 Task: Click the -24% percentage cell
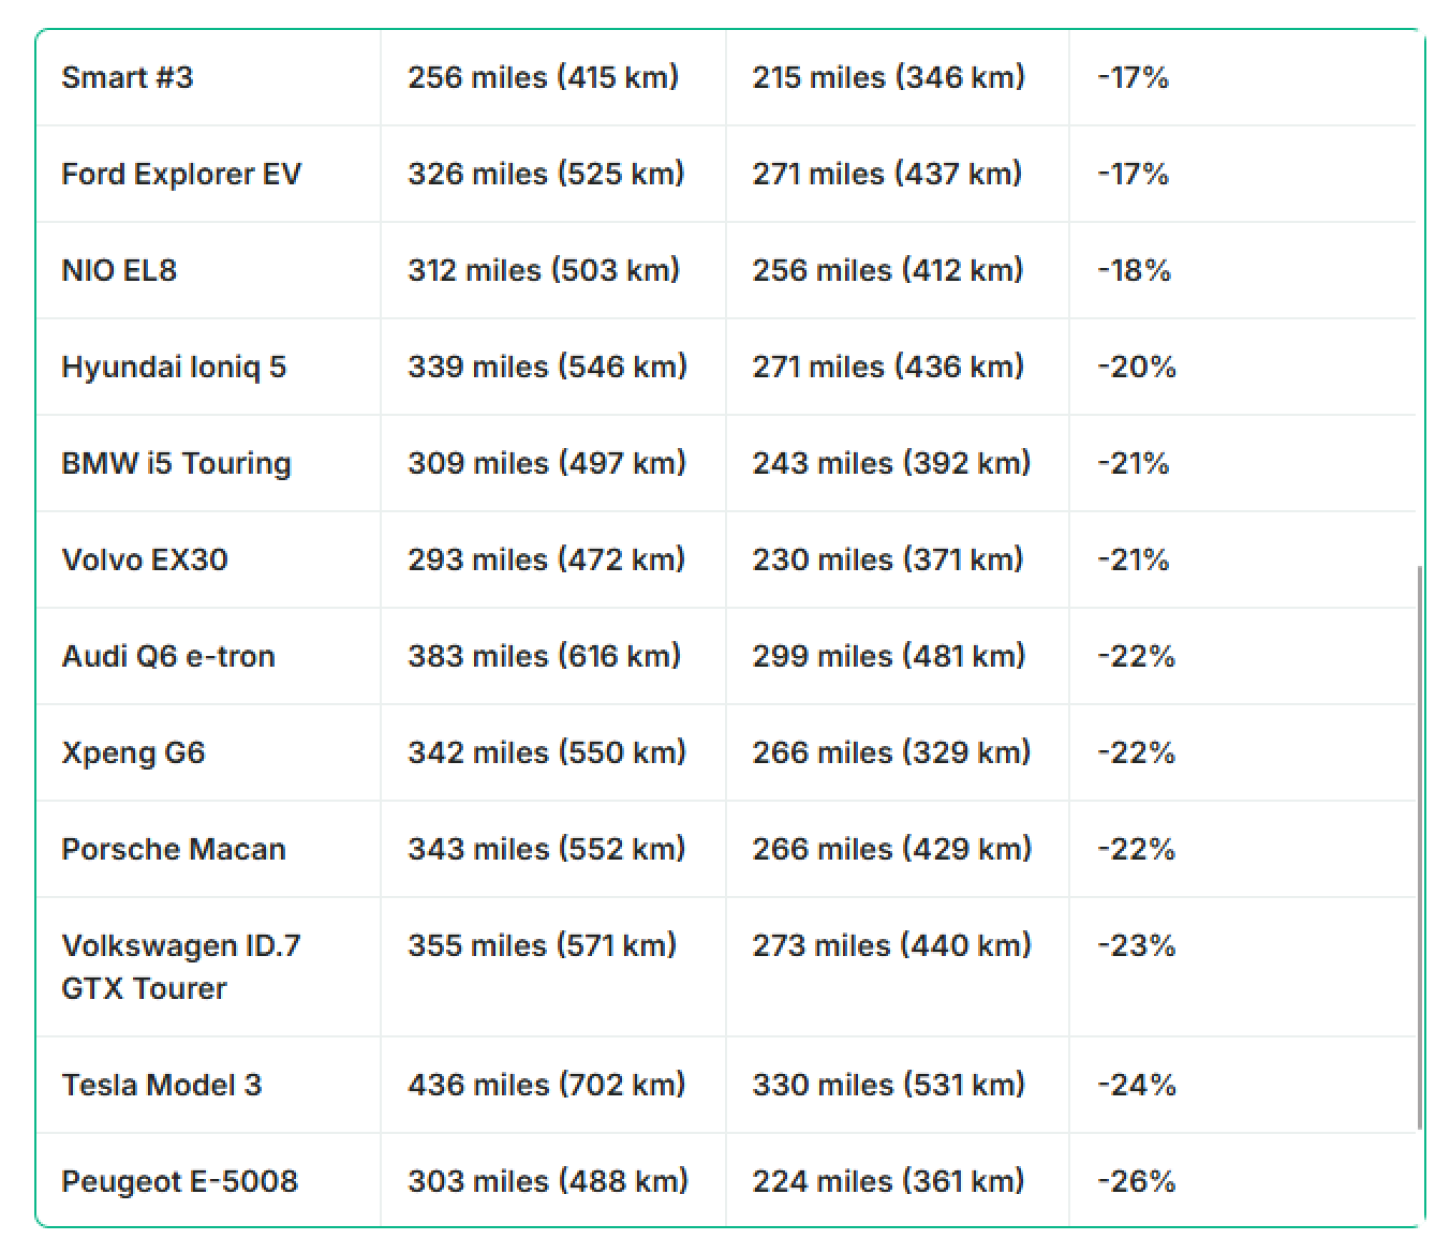pos(1136,1085)
